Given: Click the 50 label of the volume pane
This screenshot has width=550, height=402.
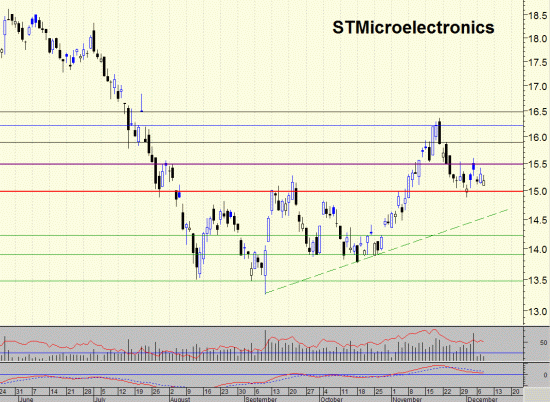Looking at the screenshot, I should (543, 343).
